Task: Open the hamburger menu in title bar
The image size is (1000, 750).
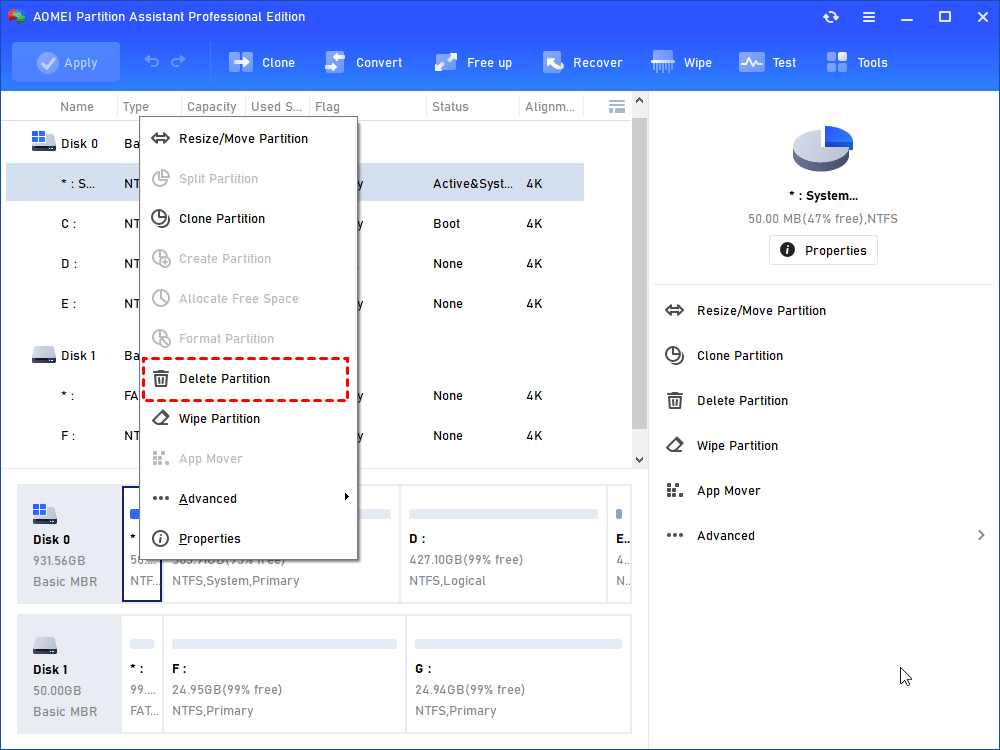Action: 869,17
